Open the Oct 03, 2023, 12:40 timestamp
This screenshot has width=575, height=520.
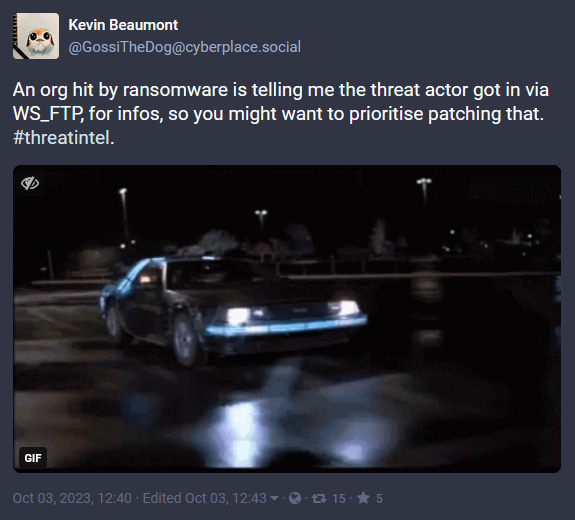72,498
